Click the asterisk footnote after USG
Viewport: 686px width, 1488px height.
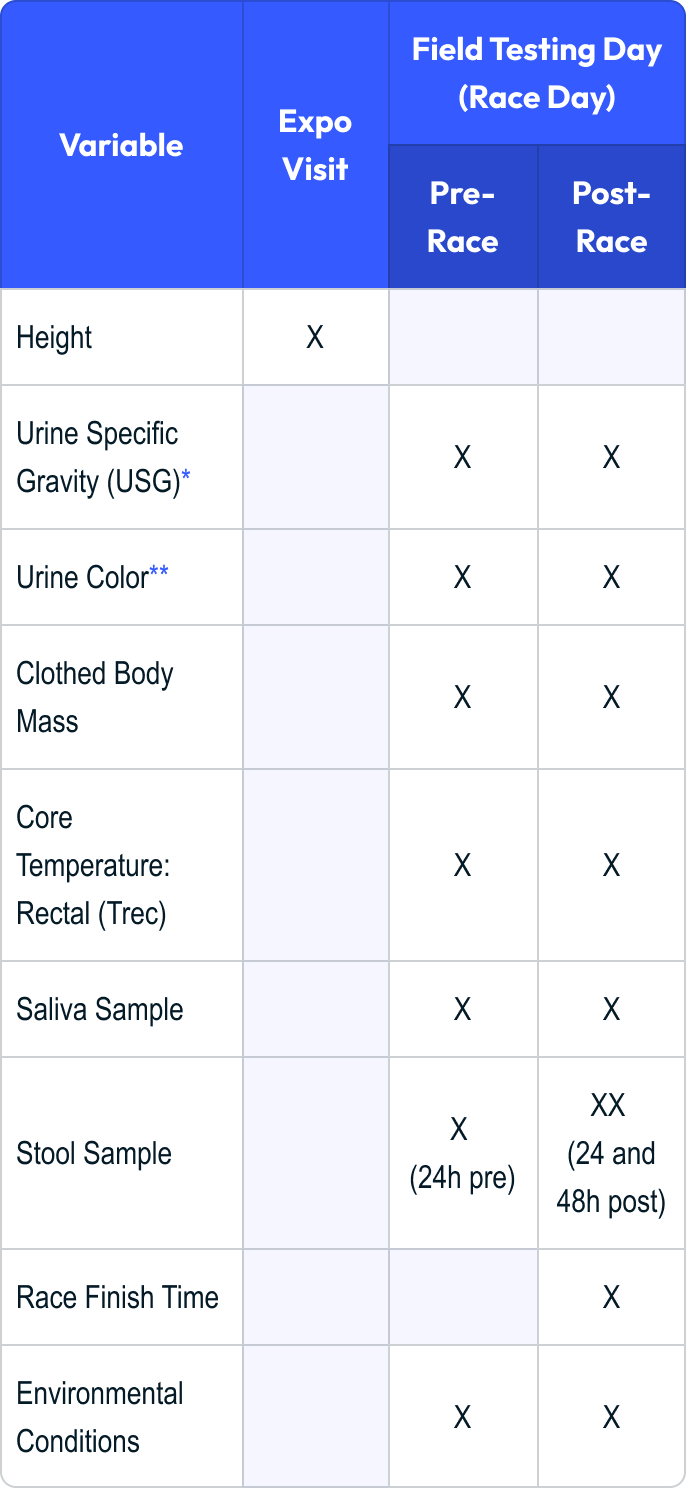[186, 481]
